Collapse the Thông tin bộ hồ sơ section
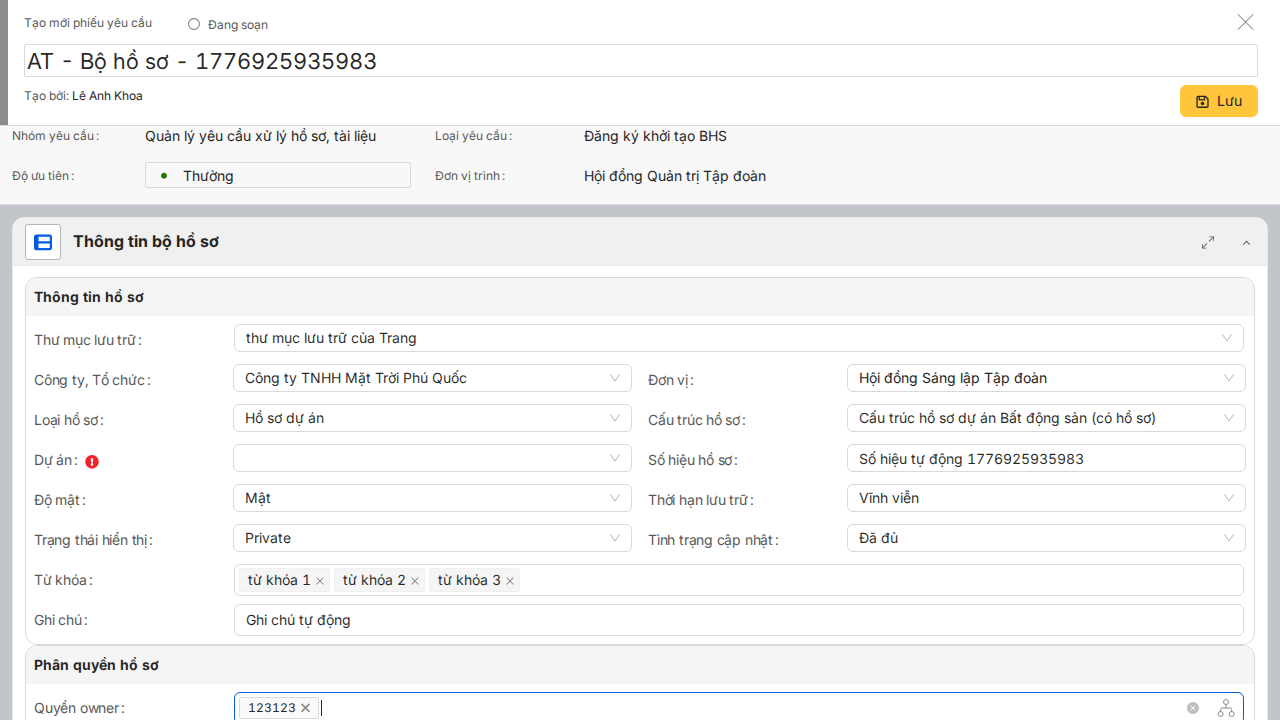The width and height of the screenshot is (1280, 720). click(1246, 243)
